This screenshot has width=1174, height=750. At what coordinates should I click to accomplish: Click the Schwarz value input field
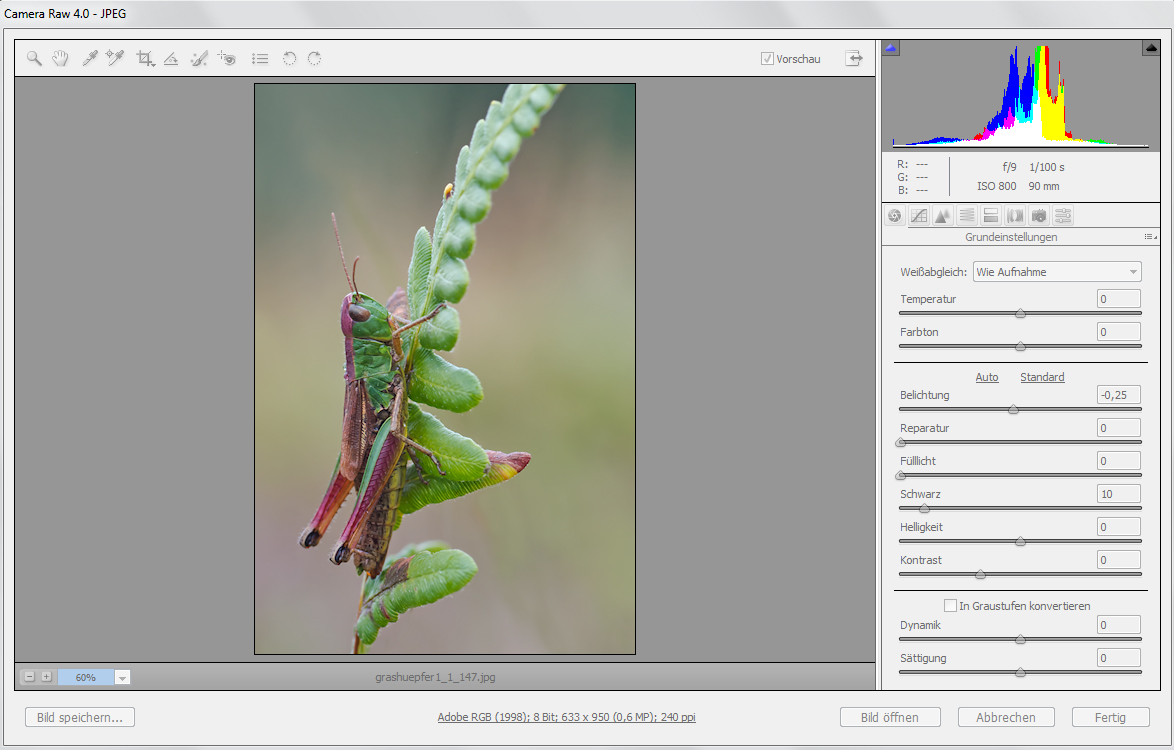tap(1118, 494)
